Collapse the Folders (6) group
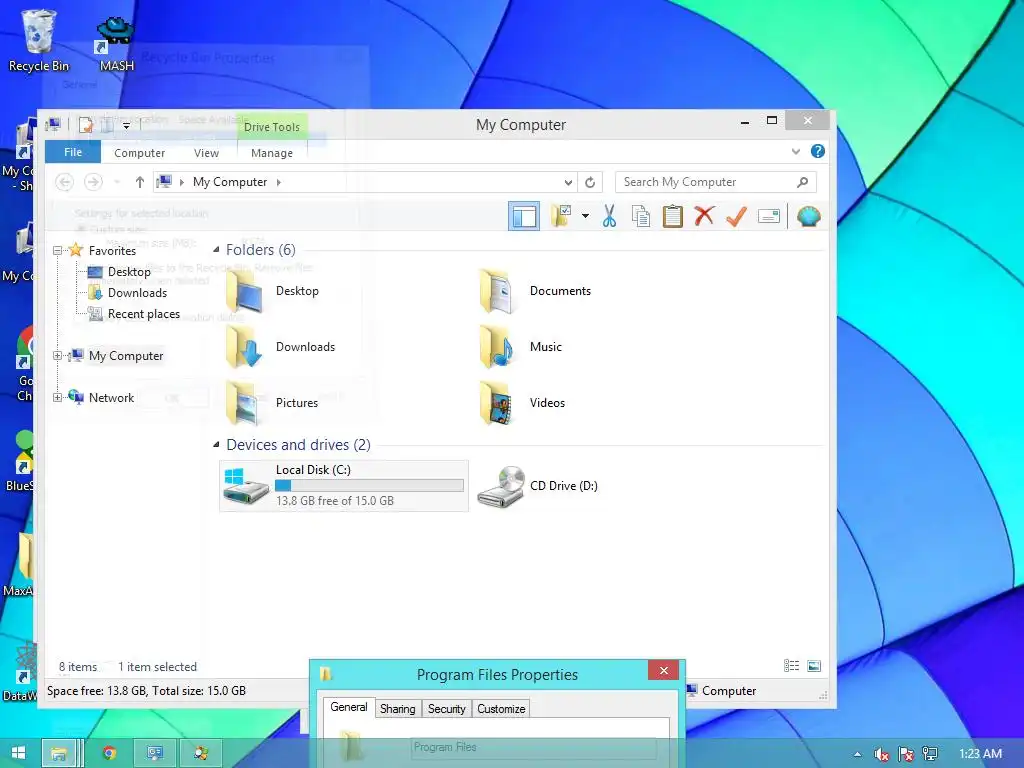1024x768 pixels. [x=216, y=249]
